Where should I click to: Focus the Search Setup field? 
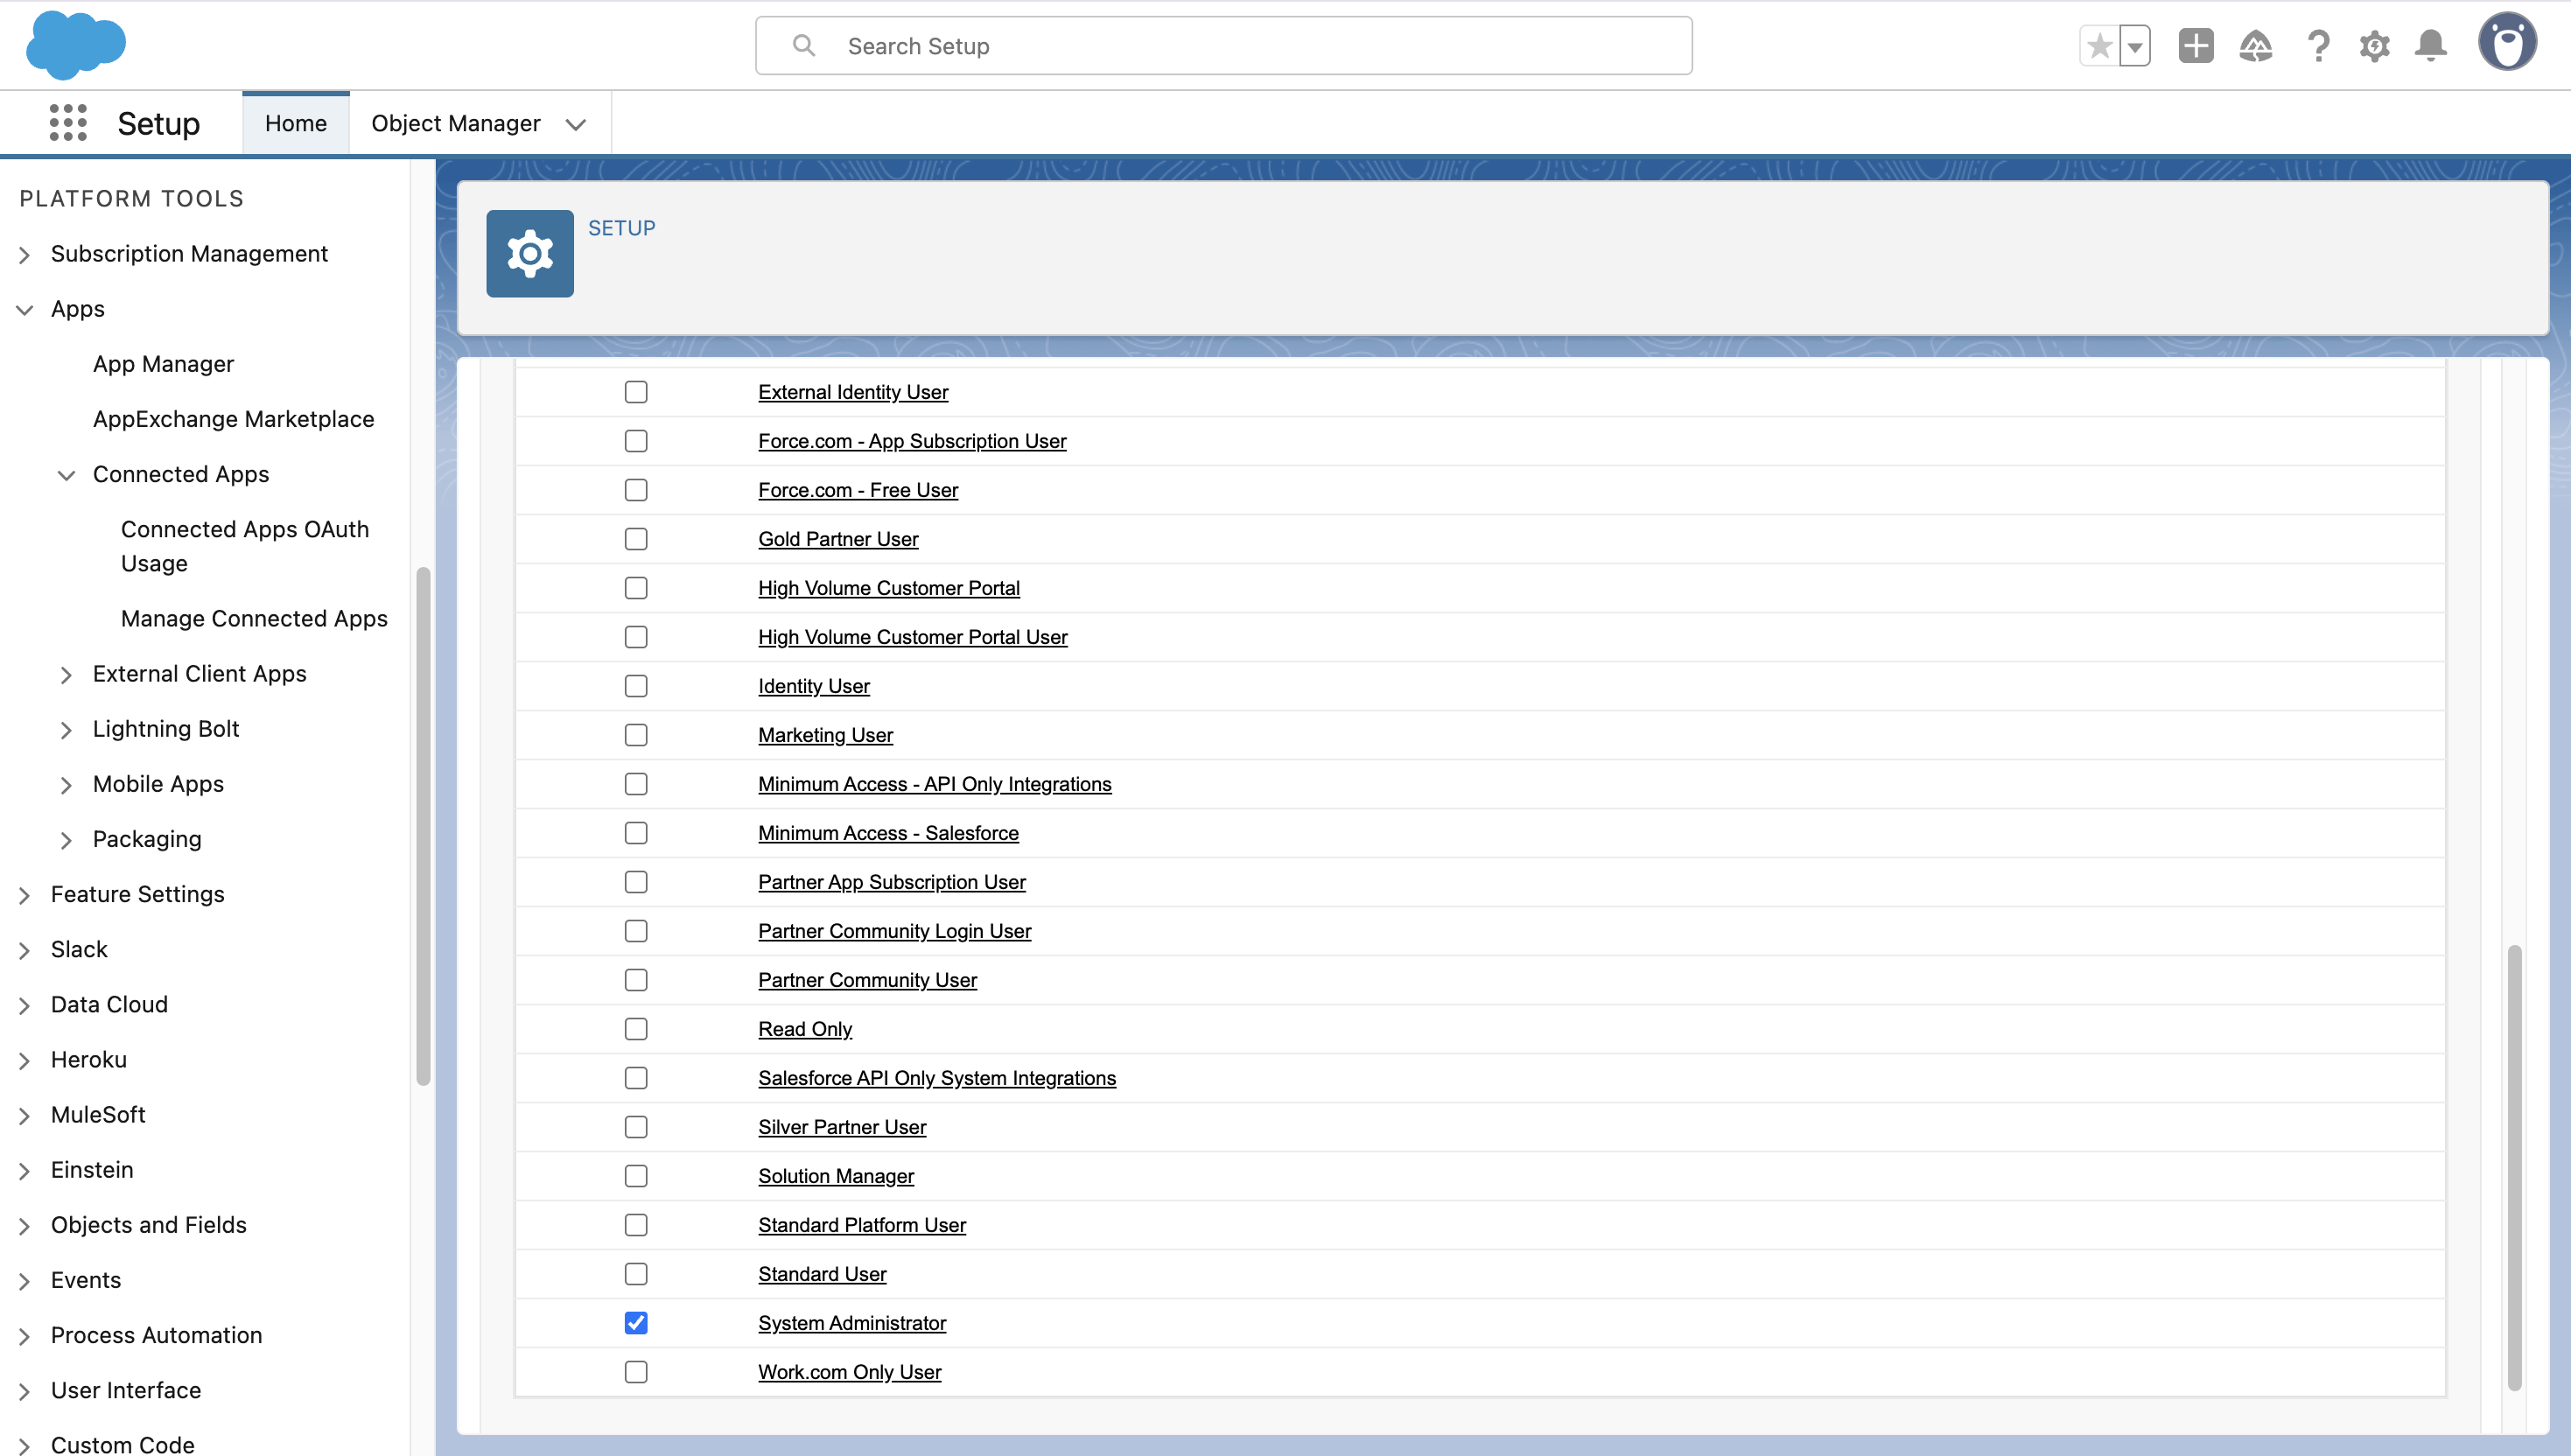tap(1223, 46)
